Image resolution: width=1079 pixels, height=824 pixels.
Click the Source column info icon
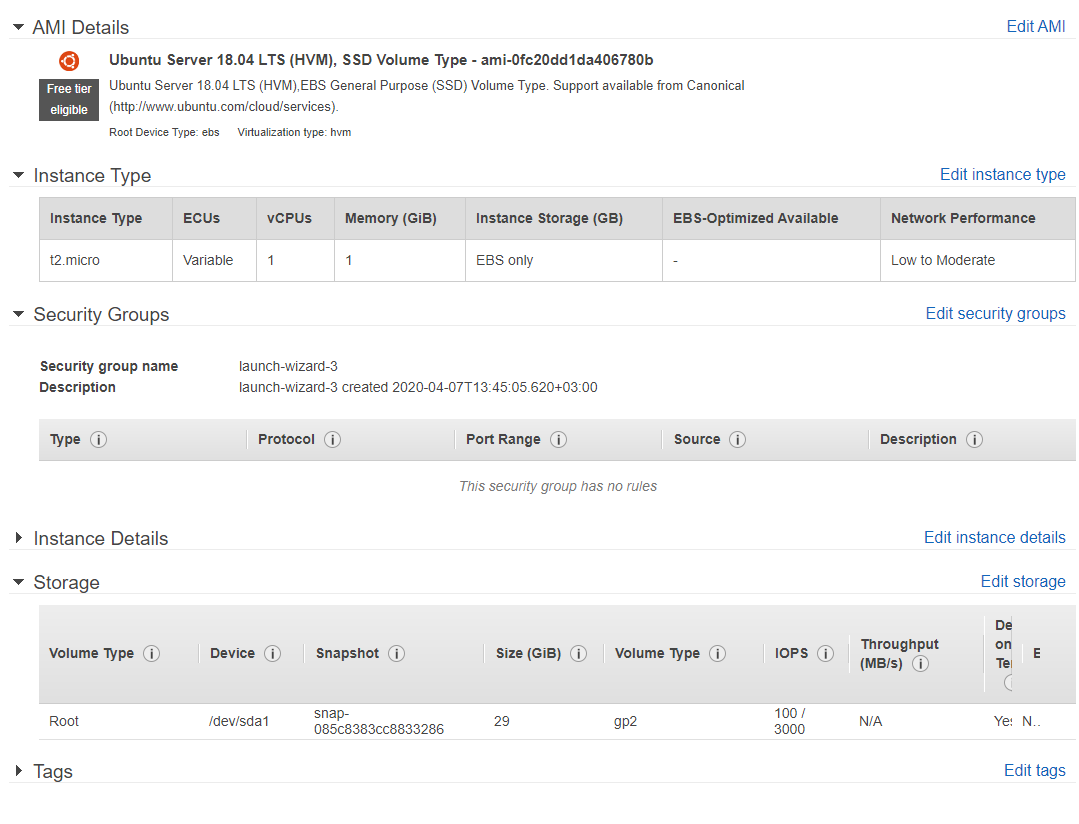tap(737, 439)
